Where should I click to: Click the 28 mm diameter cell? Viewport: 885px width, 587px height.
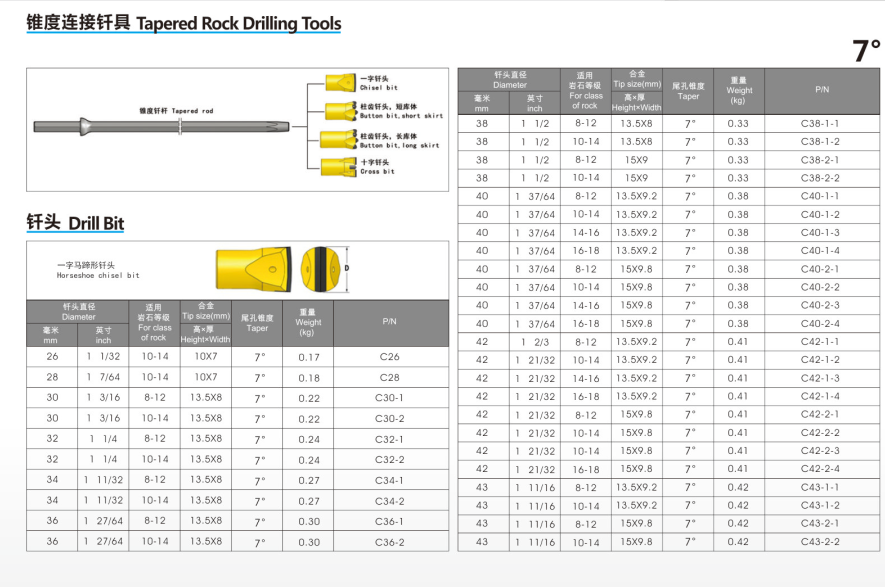(x=52, y=377)
